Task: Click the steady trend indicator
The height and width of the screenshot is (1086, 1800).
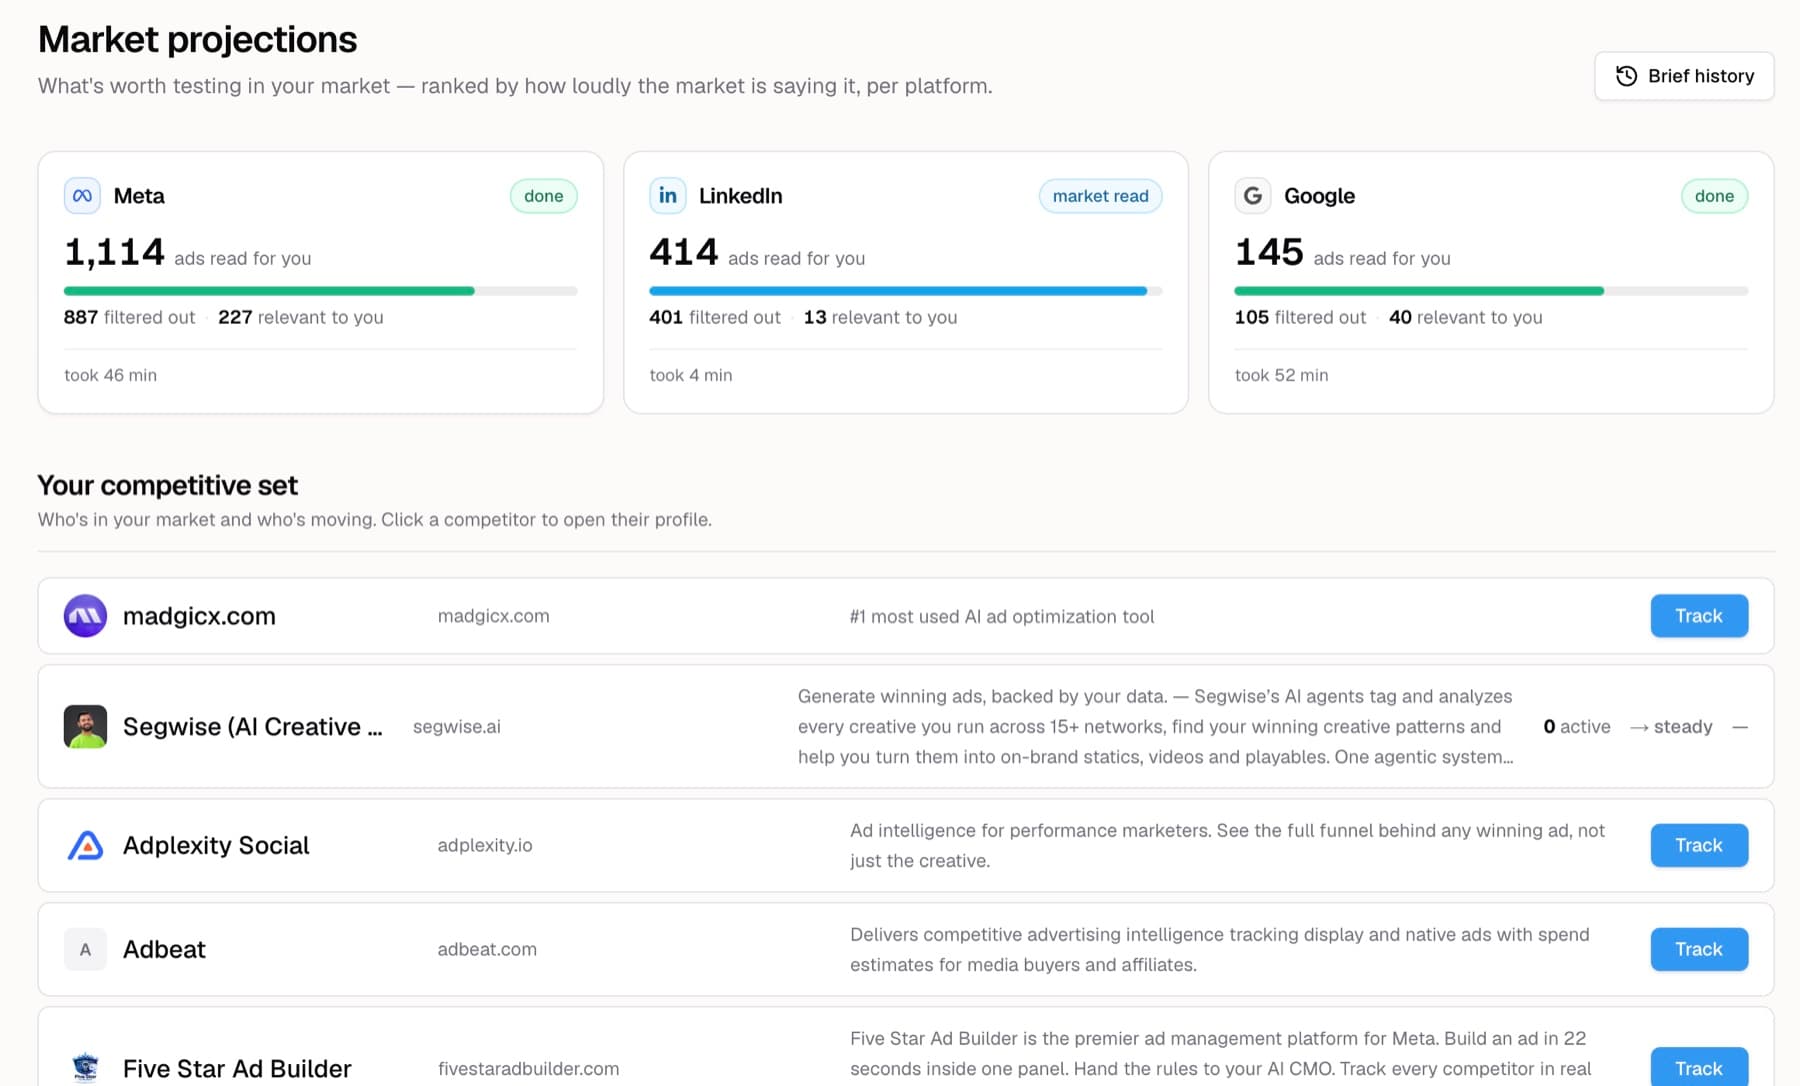Action: click(x=1671, y=727)
